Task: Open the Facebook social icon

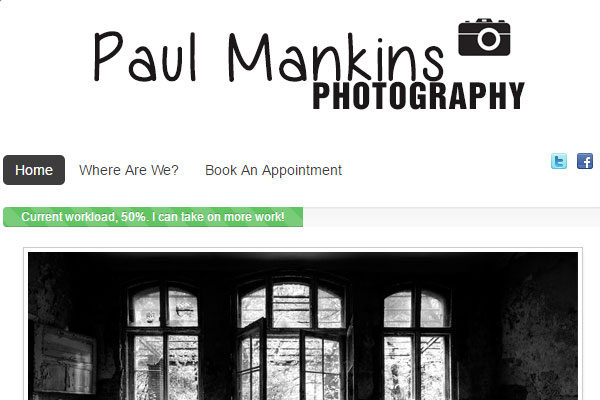Action: point(585,161)
